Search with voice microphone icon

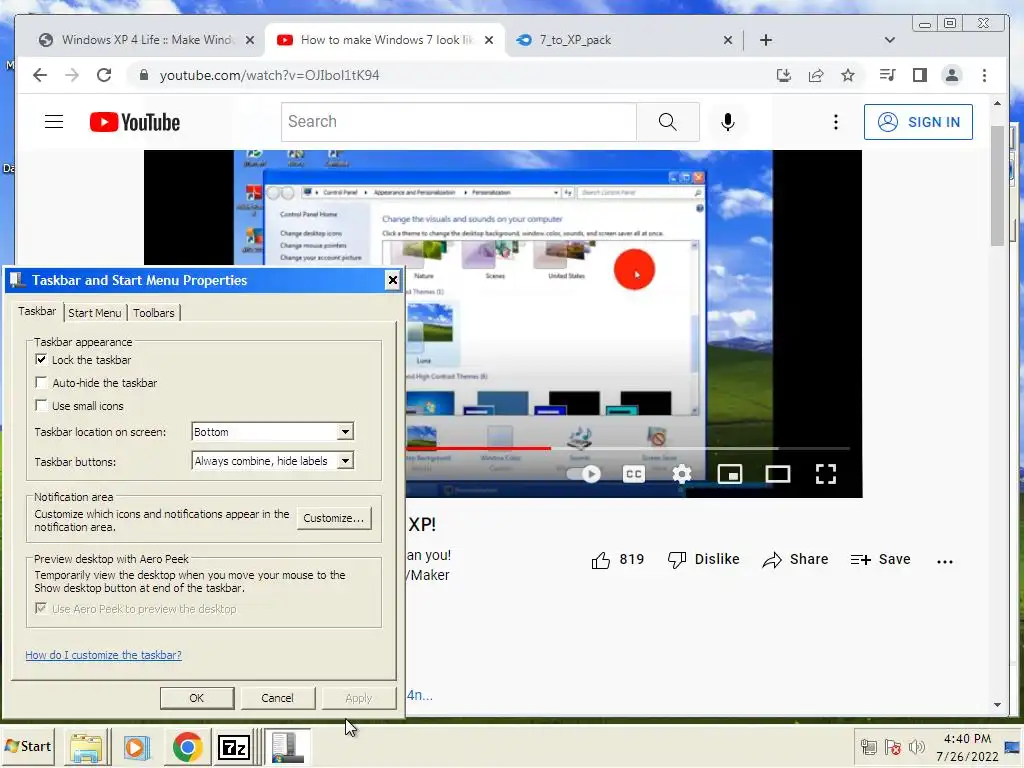[x=728, y=122]
